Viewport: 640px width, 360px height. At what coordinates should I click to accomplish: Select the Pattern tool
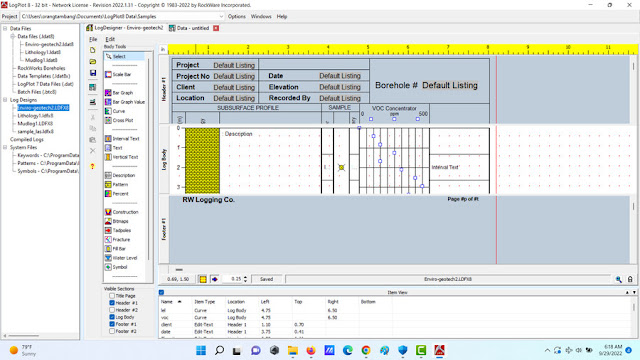[117, 184]
